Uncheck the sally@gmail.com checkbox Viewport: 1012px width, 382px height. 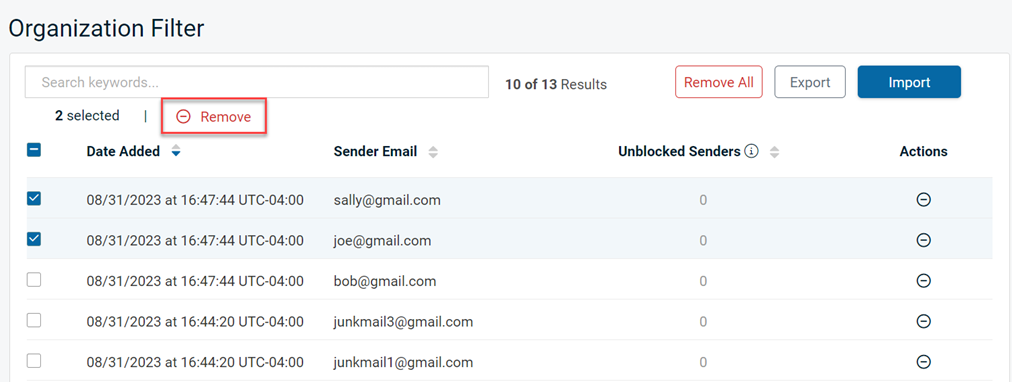tap(34, 199)
